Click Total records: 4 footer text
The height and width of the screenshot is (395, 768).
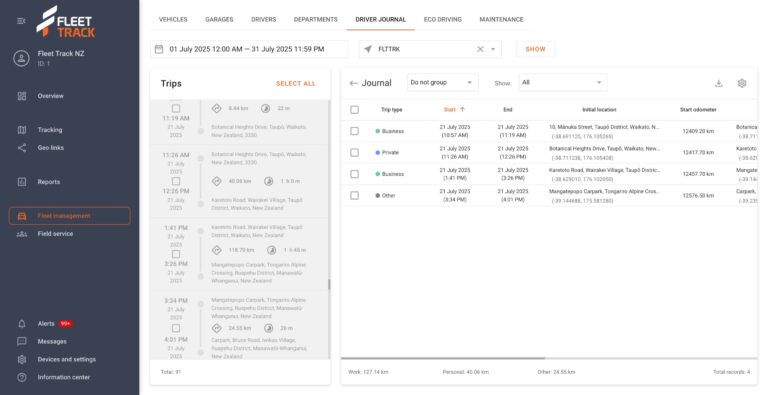coord(731,372)
